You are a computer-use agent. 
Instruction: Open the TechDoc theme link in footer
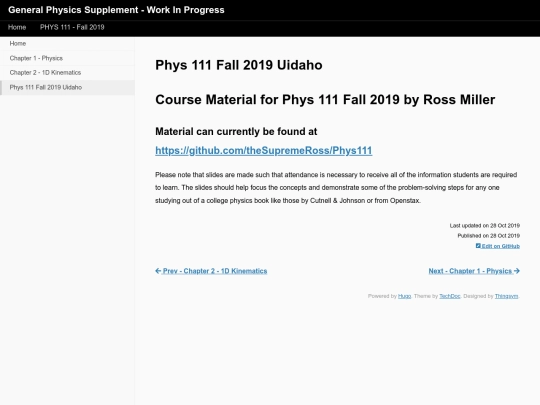pos(450,296)
